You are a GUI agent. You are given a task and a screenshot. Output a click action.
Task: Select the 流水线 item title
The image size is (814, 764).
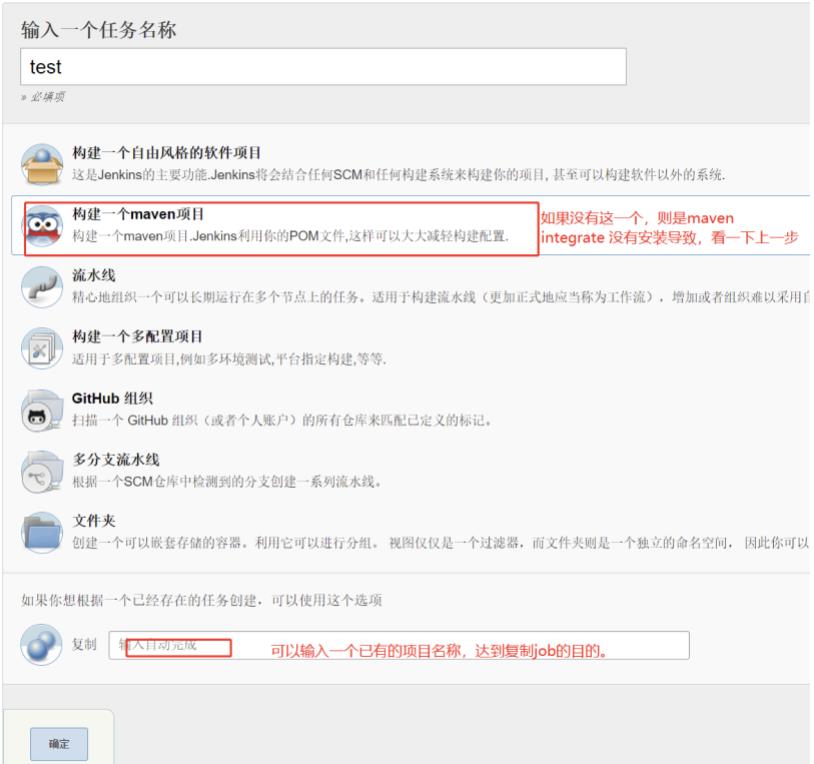[93, 275]
